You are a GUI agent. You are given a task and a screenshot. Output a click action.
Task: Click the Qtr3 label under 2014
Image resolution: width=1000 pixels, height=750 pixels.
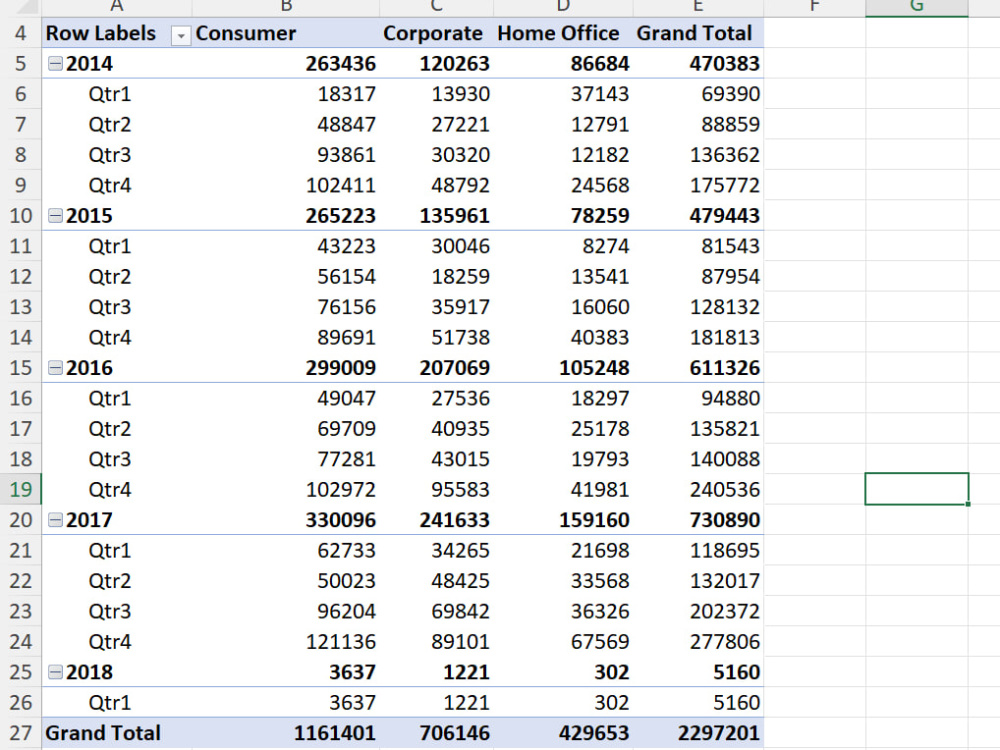(x=110, y=154)
